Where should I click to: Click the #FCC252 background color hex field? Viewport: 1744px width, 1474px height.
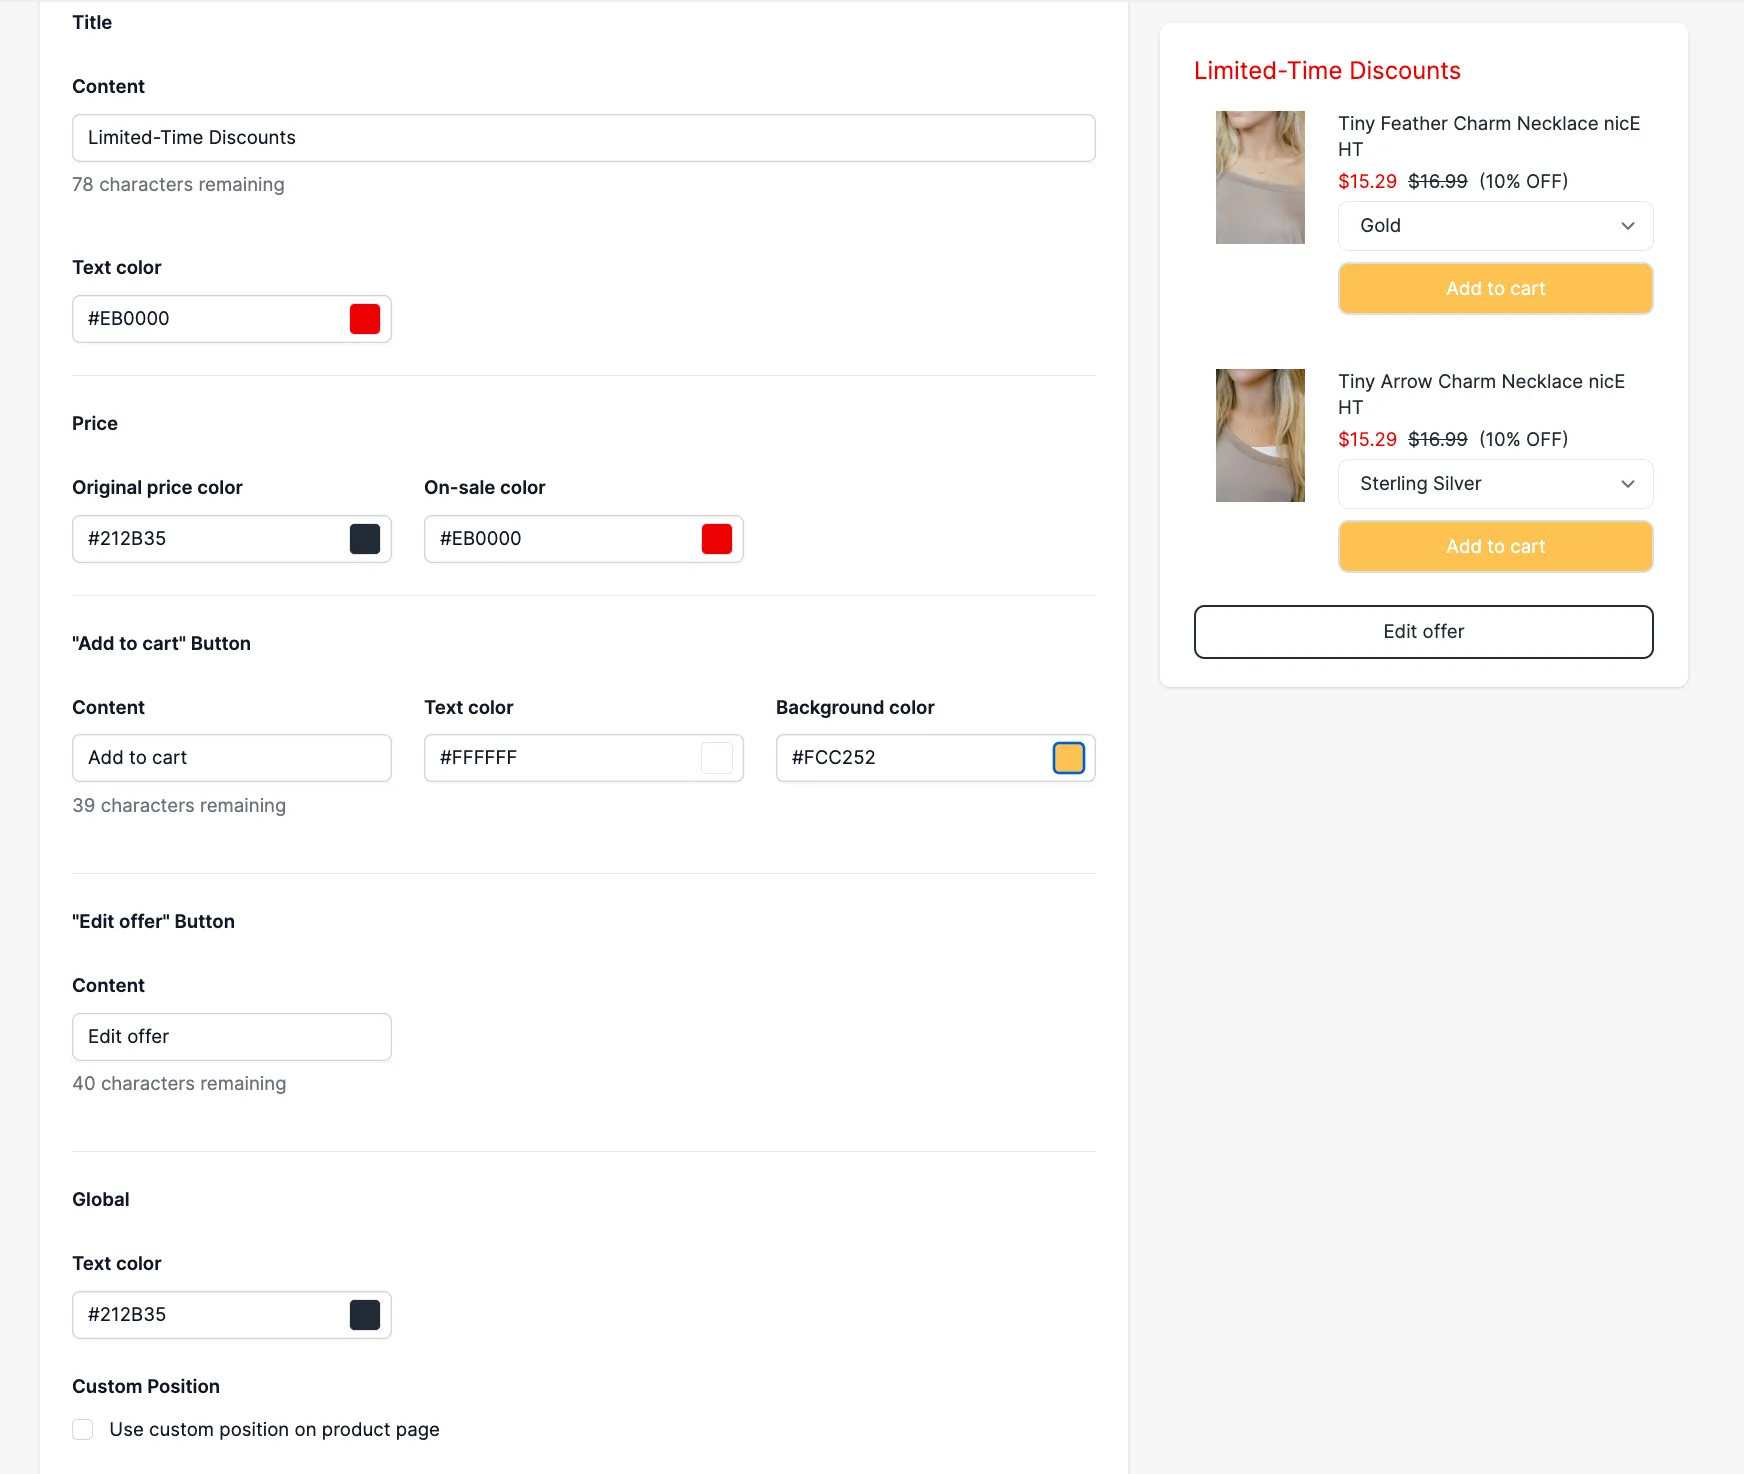coord(912,758)
